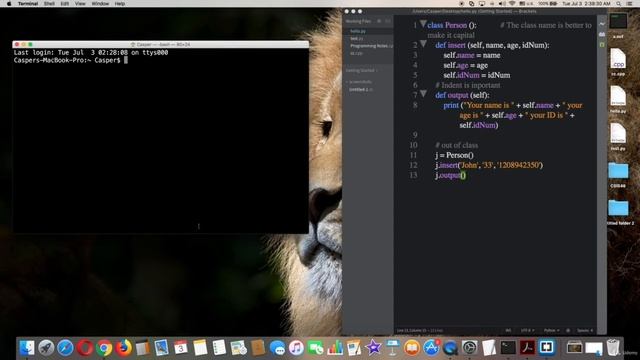
Task: Open Firefox in dock
Action: pos(123,348)
